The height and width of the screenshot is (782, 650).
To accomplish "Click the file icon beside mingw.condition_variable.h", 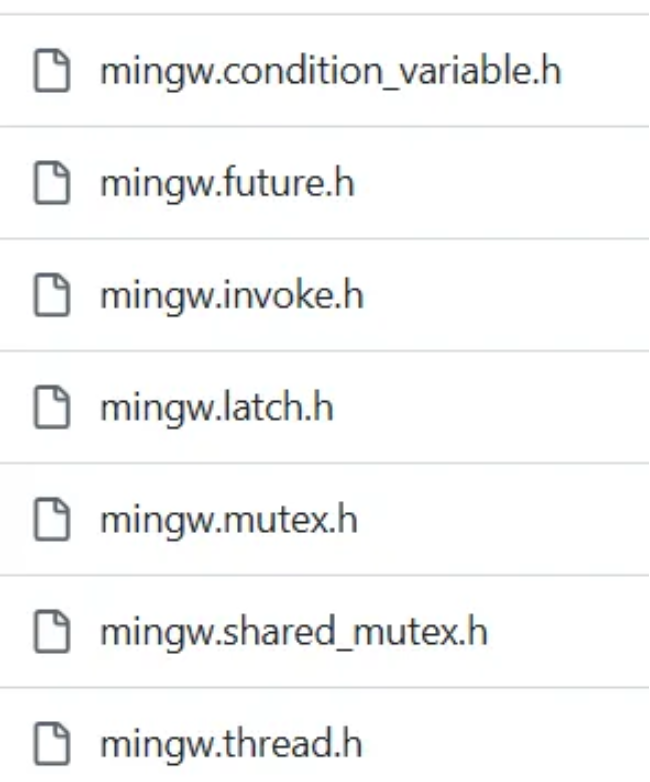I will point(52,70).
